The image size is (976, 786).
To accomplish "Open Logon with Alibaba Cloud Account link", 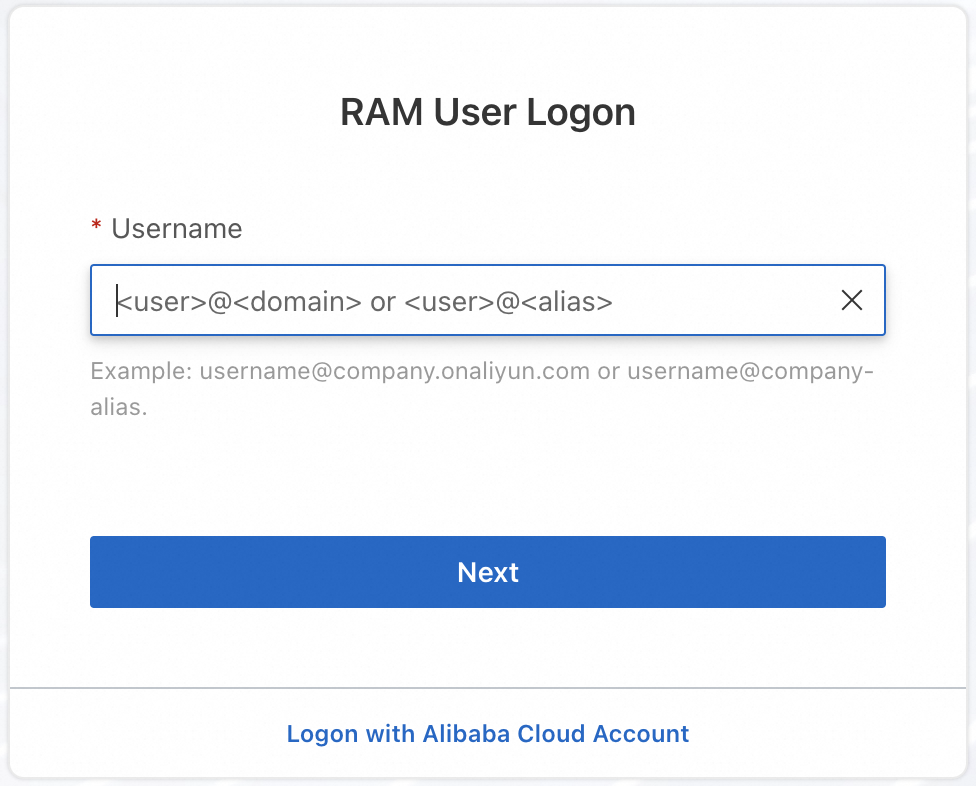I will [488, 734].
